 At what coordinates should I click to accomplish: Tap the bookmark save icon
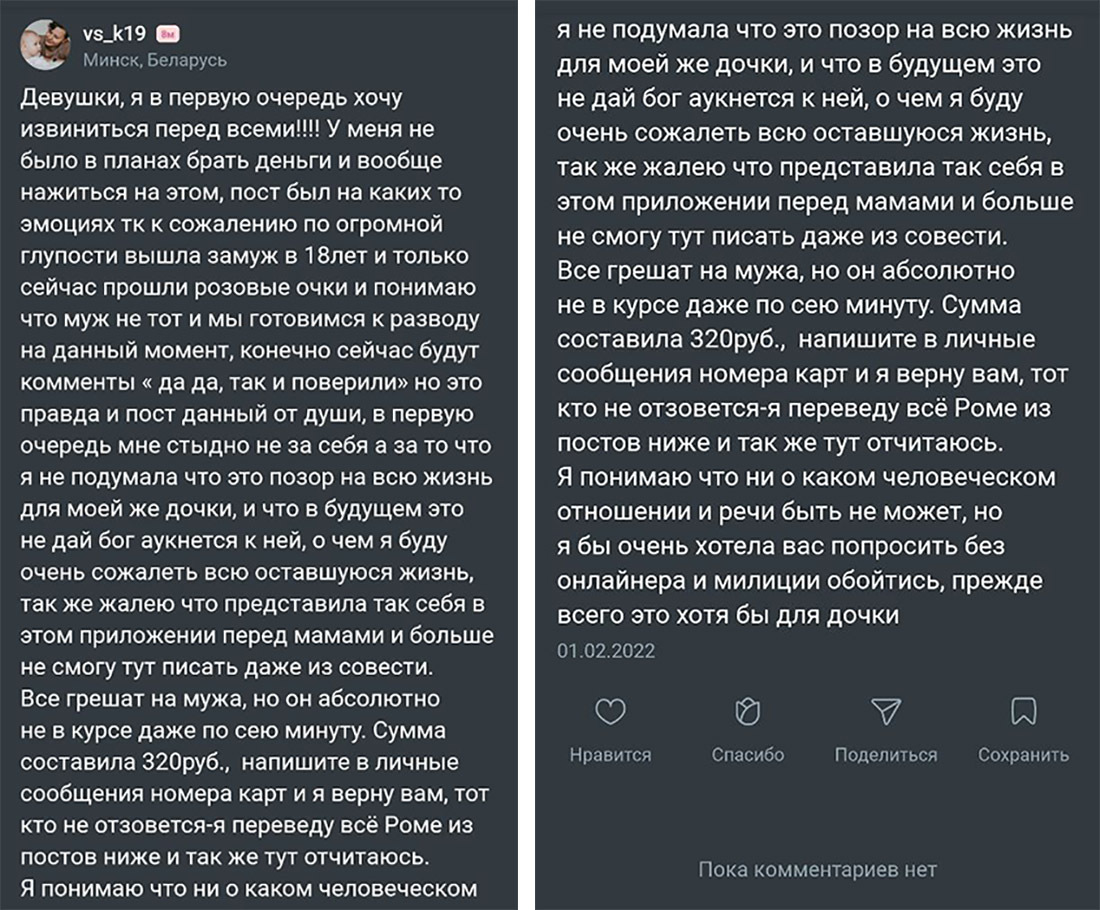(x=1024, y=711)
